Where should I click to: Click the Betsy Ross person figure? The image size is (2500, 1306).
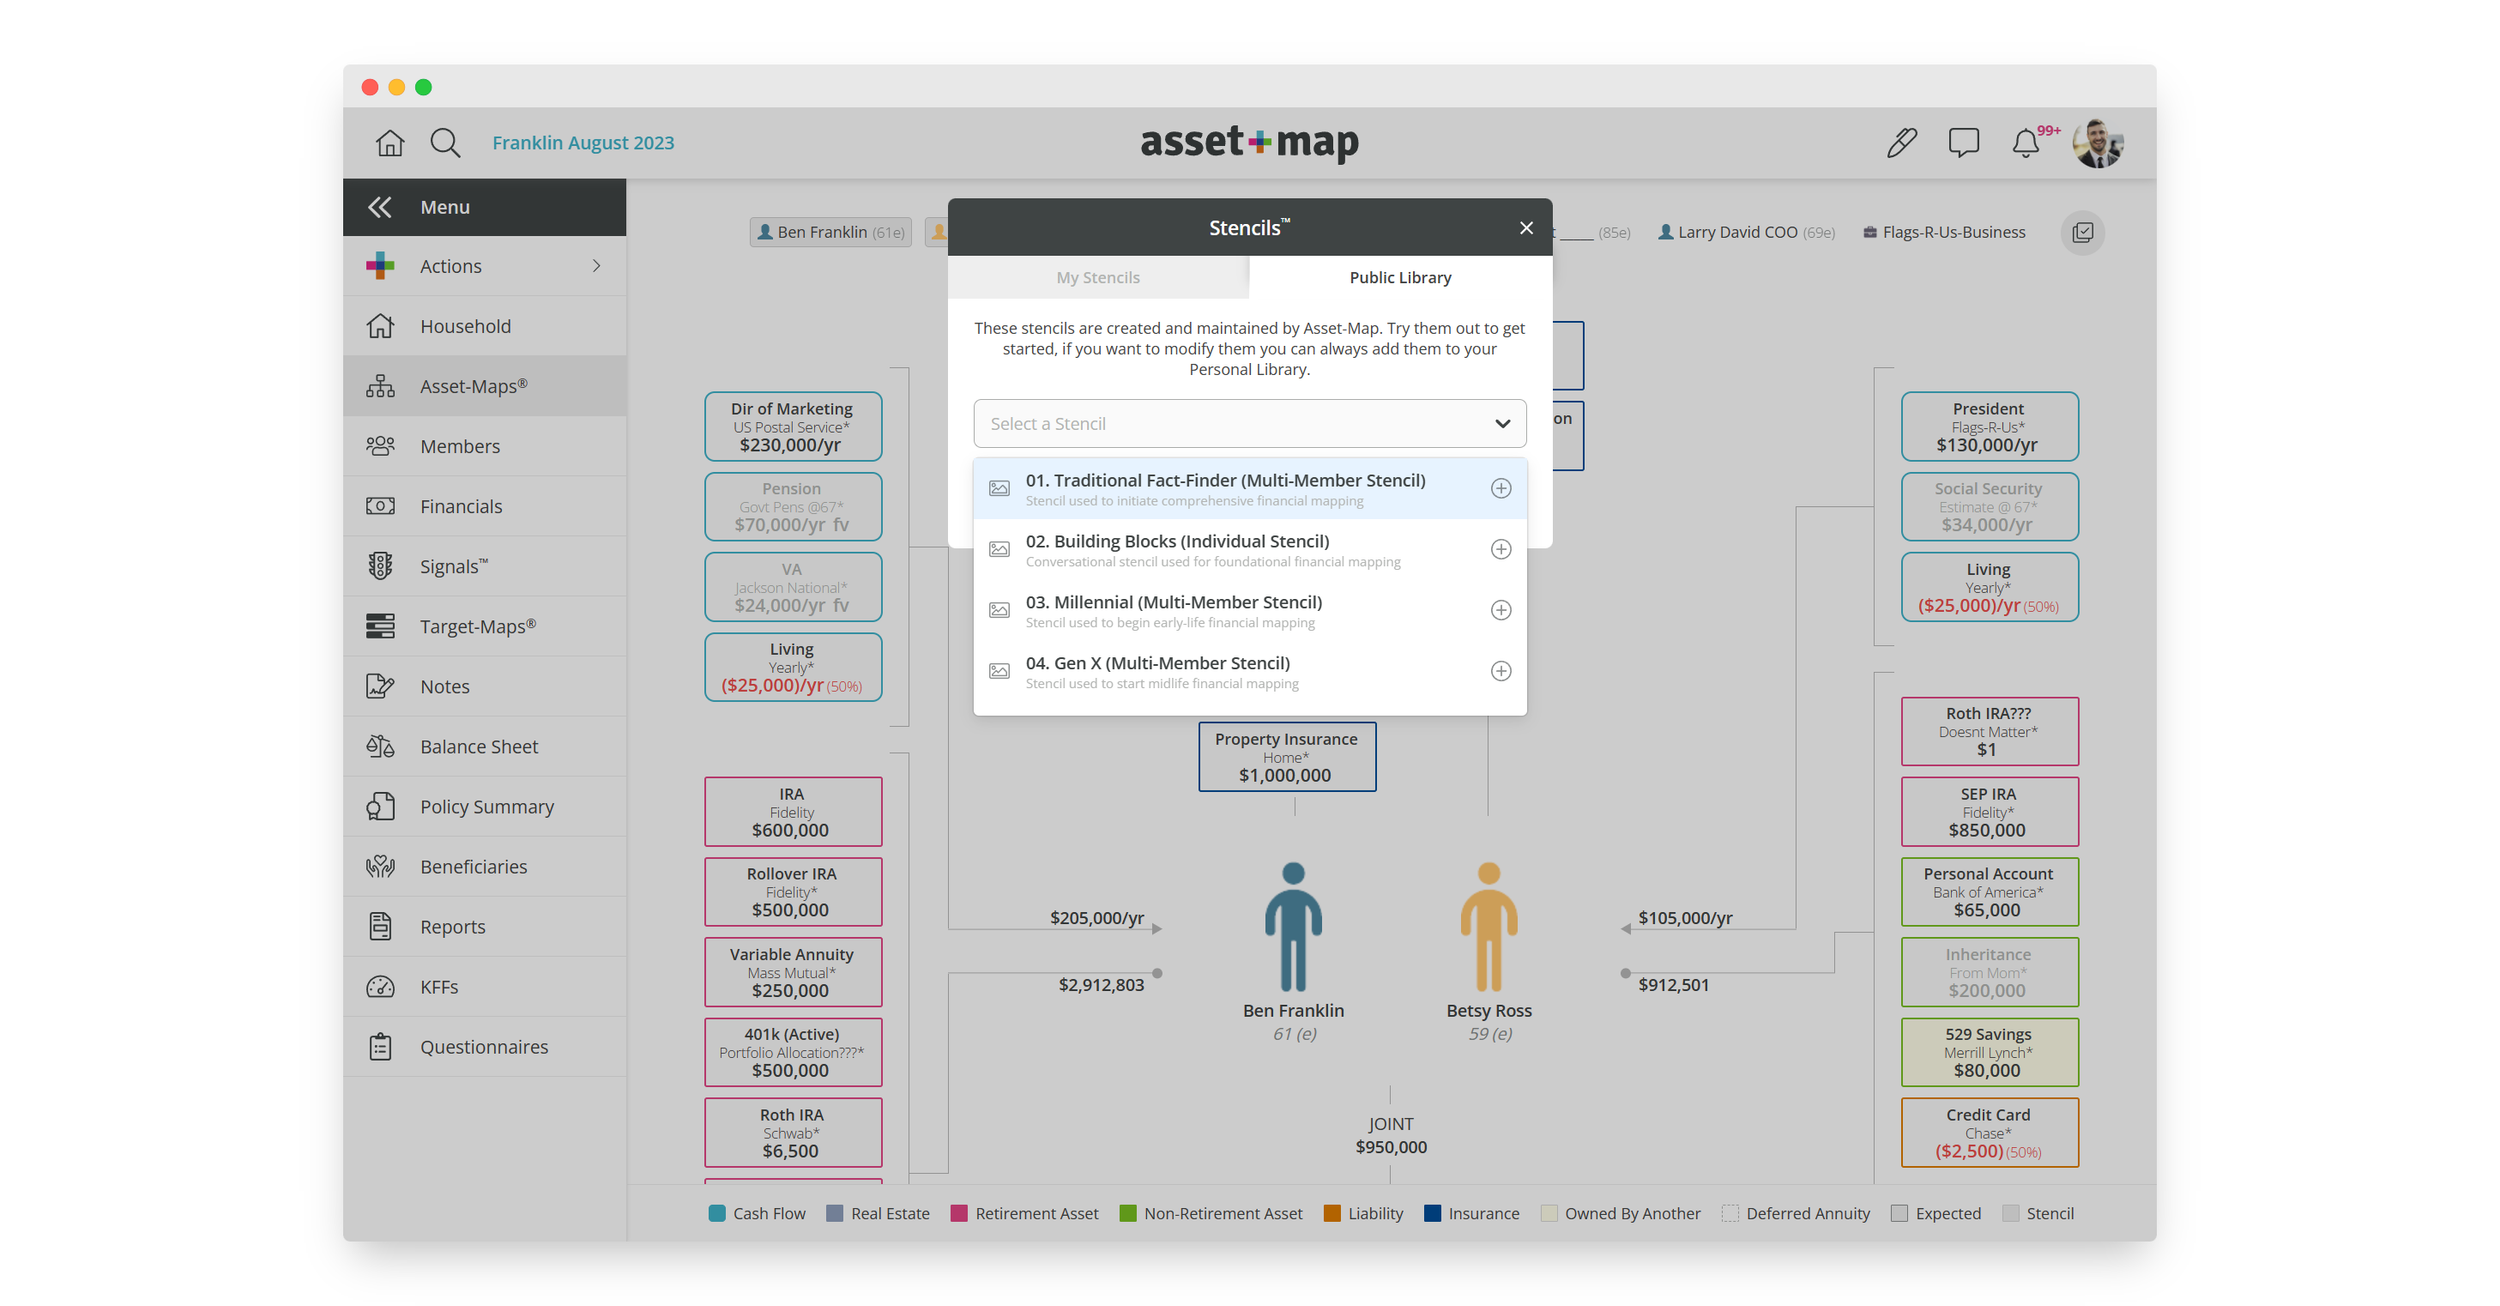click(x=1489, y=926)
